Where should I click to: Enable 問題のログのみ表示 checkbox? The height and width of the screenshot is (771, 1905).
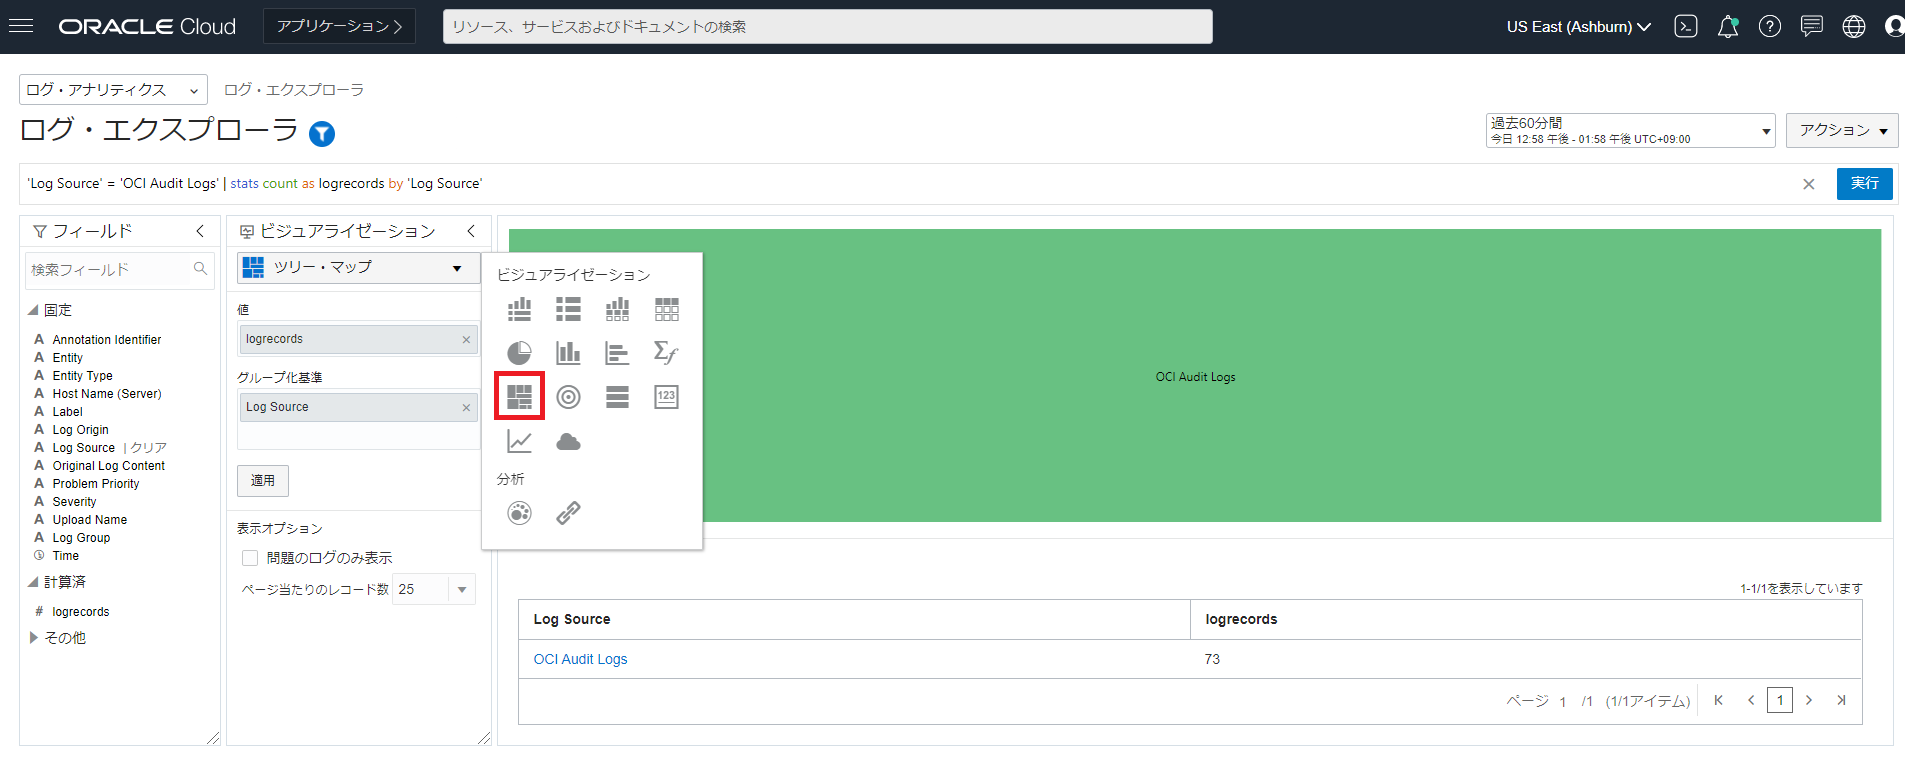tap(250, 558)
